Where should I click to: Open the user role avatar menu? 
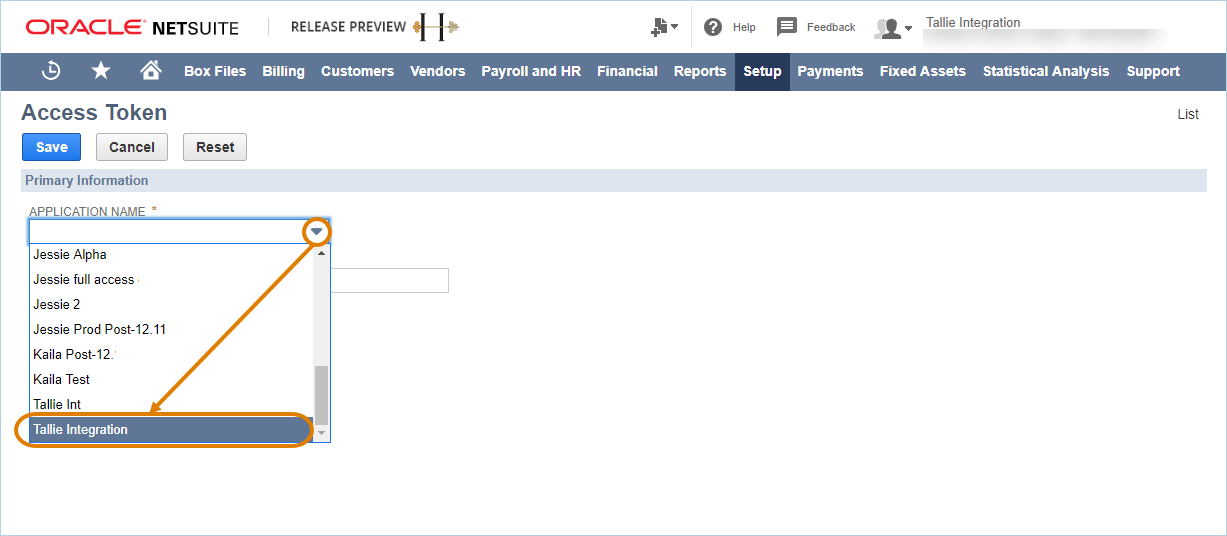coord(893,28)
